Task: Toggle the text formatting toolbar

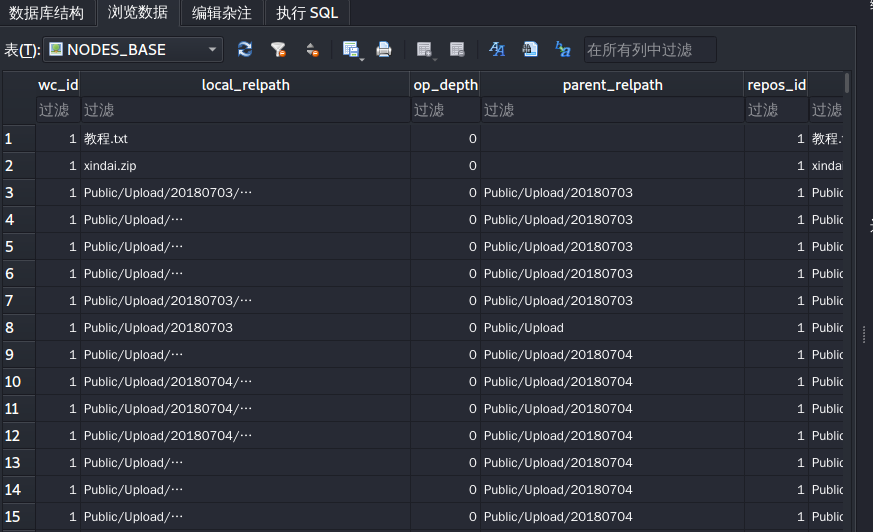Action: click(x=497, y=50)
